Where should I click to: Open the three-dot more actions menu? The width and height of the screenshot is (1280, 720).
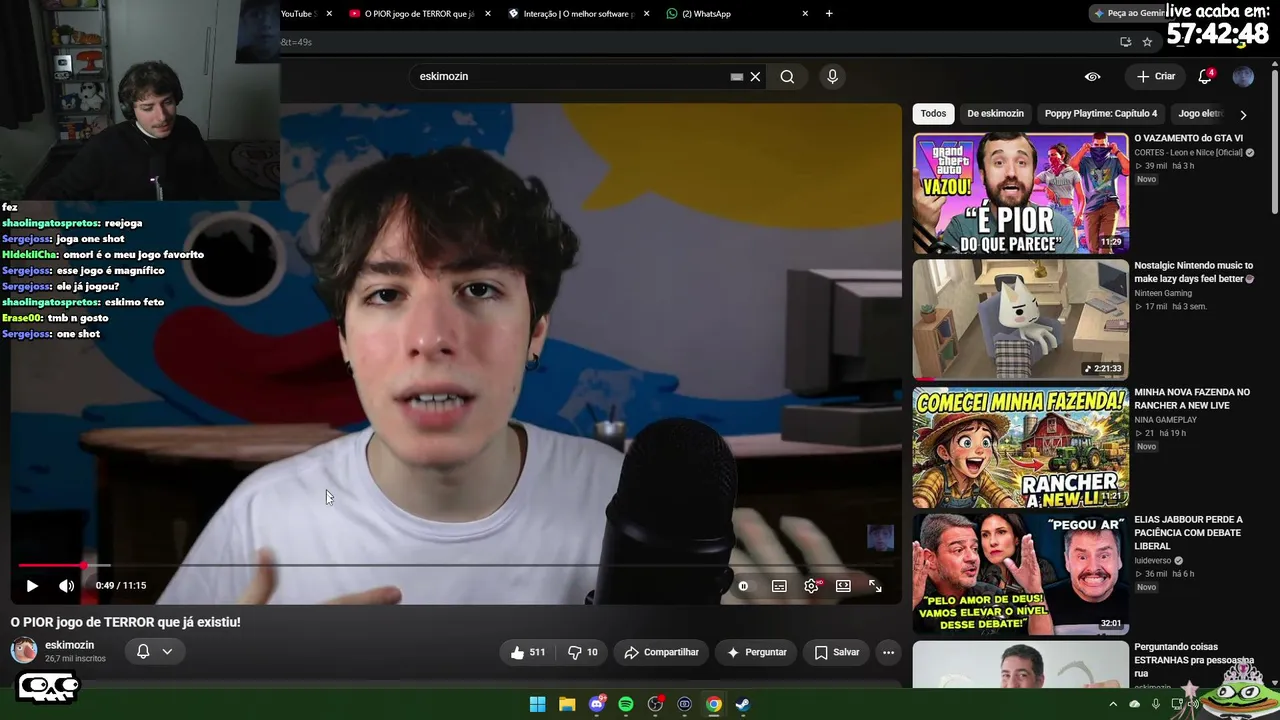click(888, 652)
